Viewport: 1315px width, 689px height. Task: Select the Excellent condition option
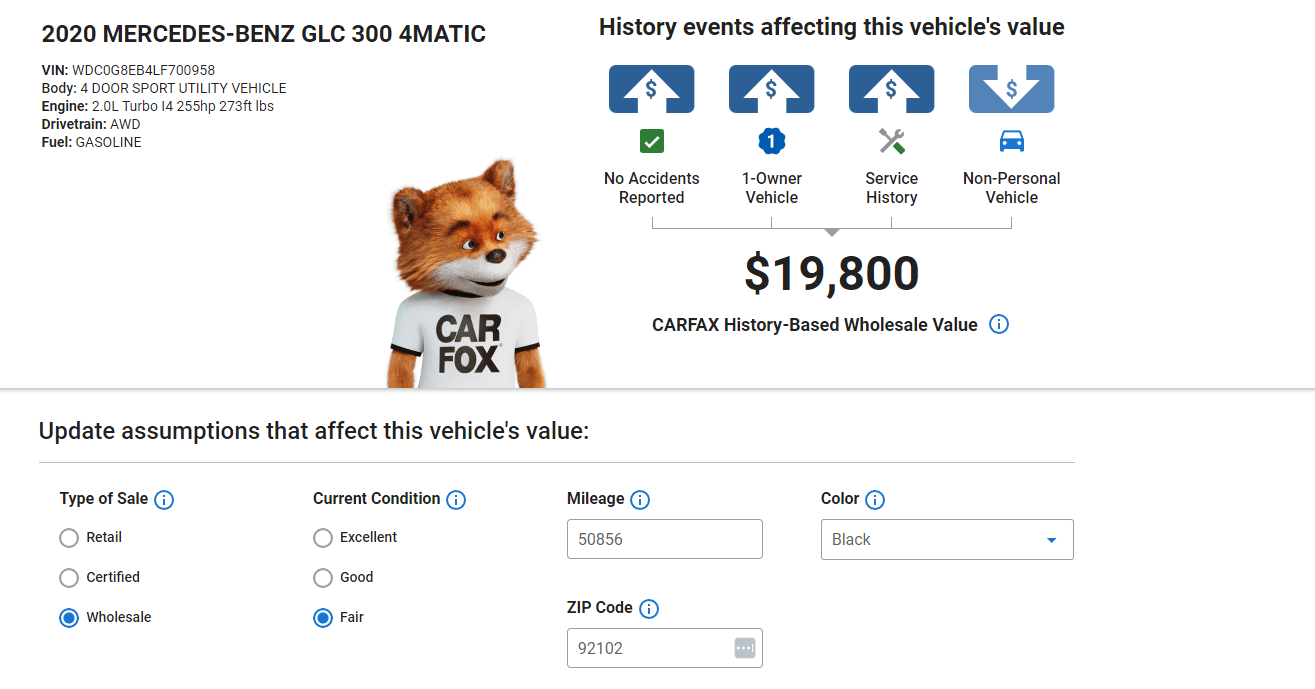click(323, 537)
